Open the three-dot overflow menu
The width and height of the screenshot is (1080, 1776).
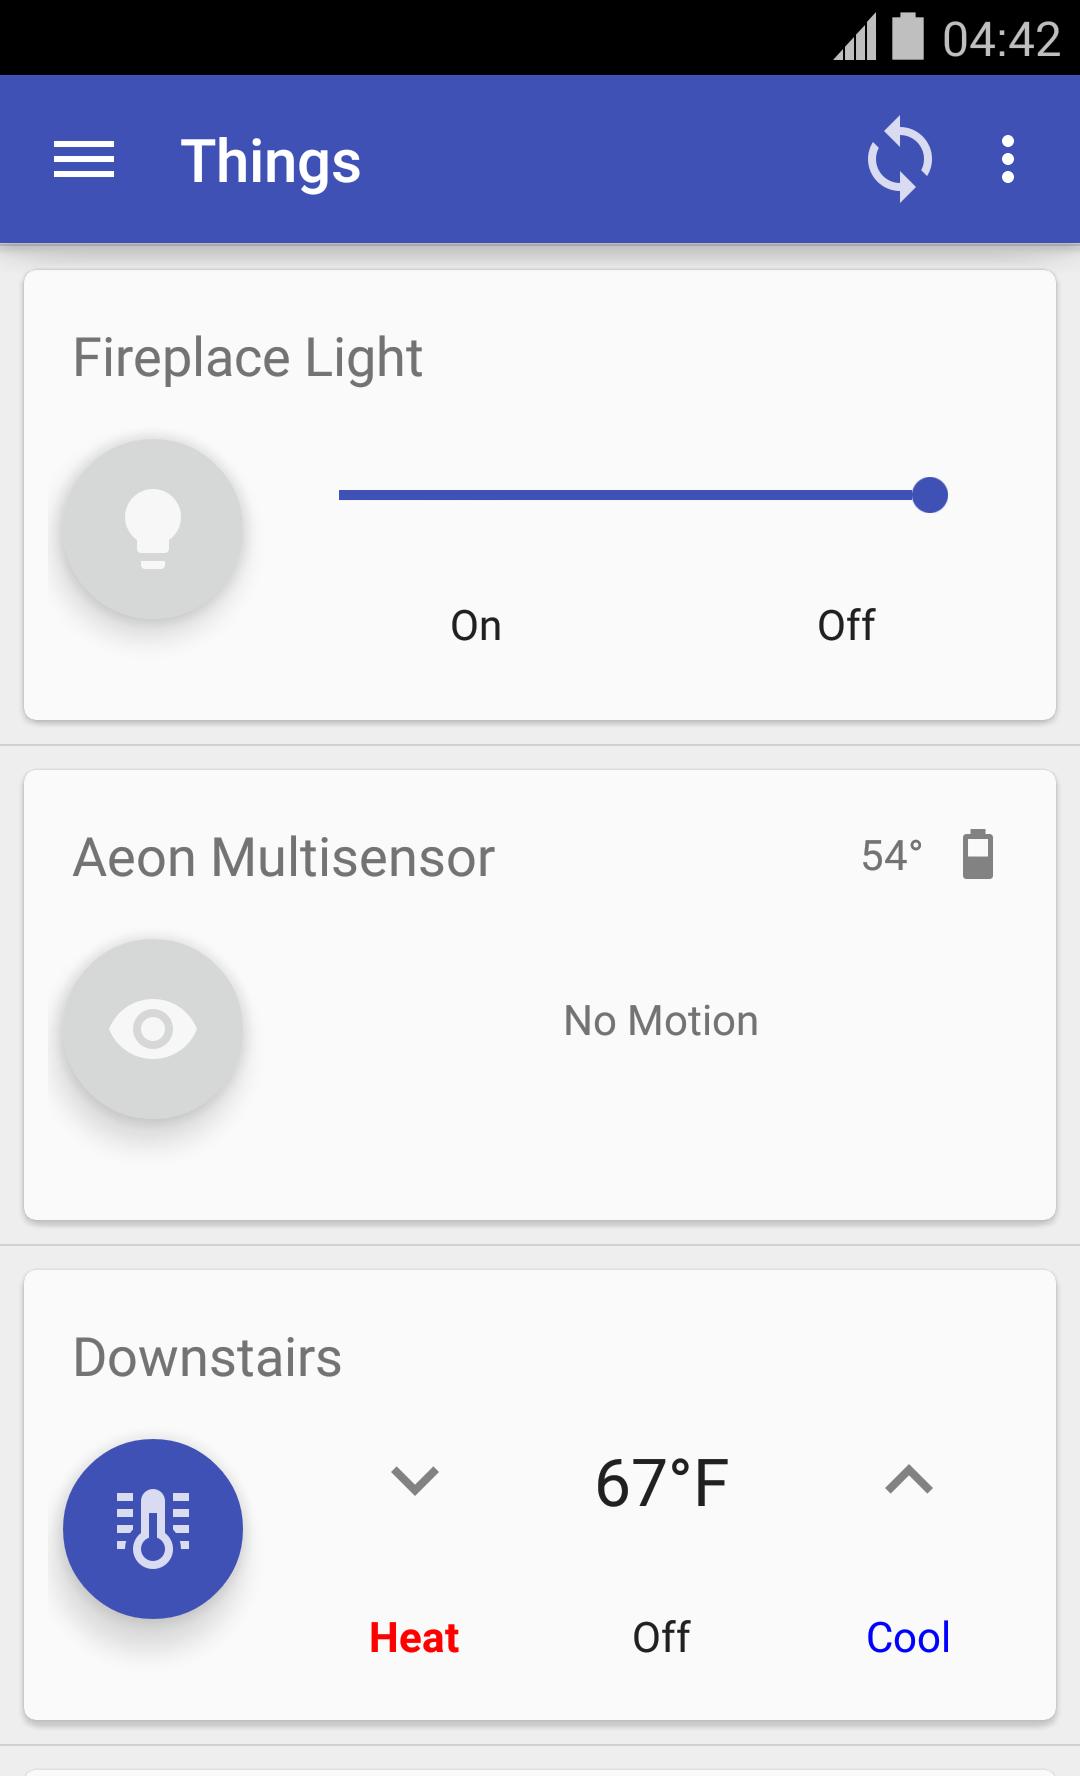click(1007, 160)
